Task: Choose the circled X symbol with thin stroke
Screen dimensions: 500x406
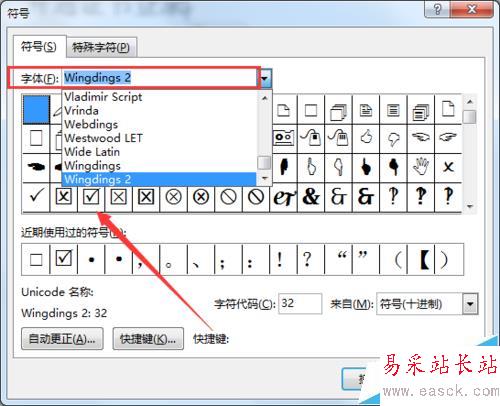Action: click(x=174, y=197)
